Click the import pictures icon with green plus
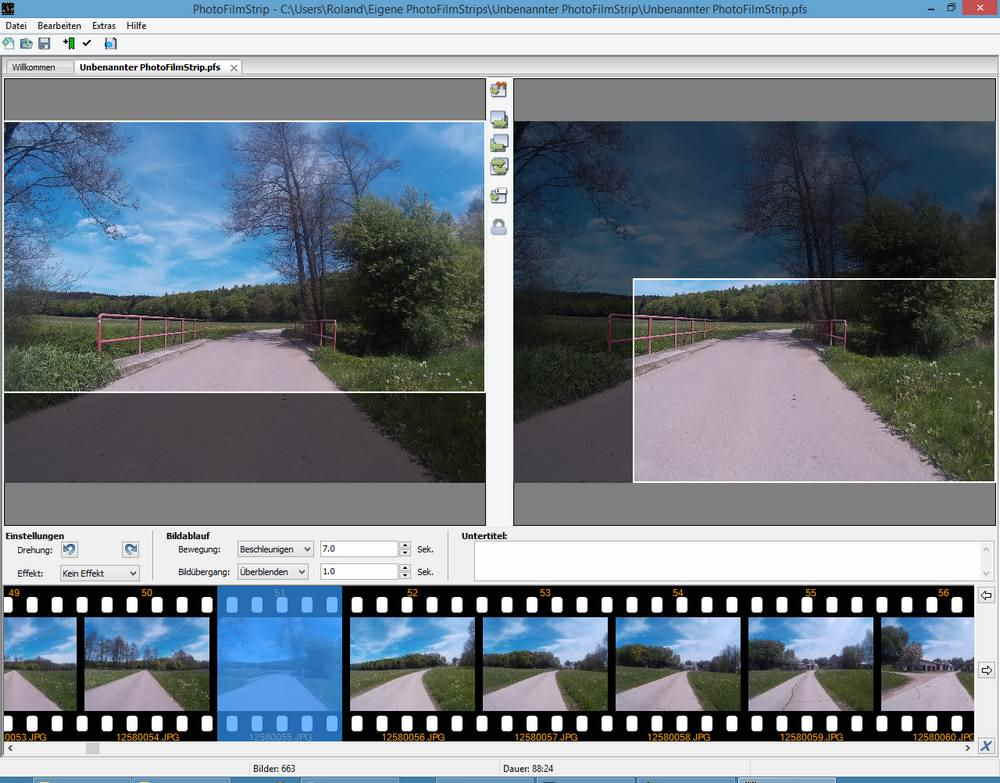 pos(68,43)
